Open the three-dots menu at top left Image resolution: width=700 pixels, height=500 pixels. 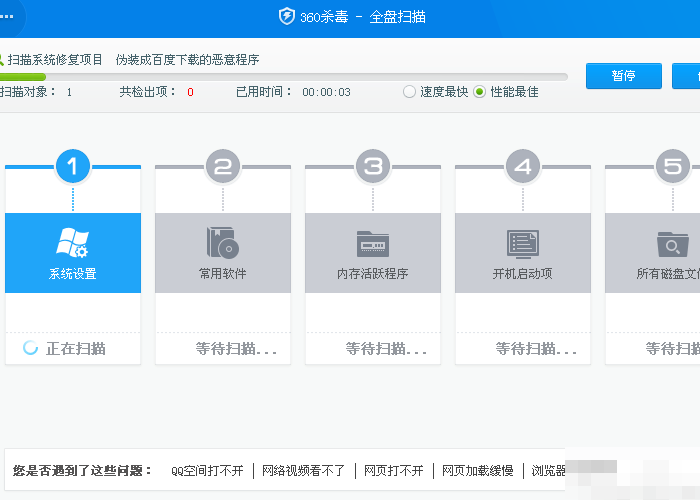pos(7,17)
